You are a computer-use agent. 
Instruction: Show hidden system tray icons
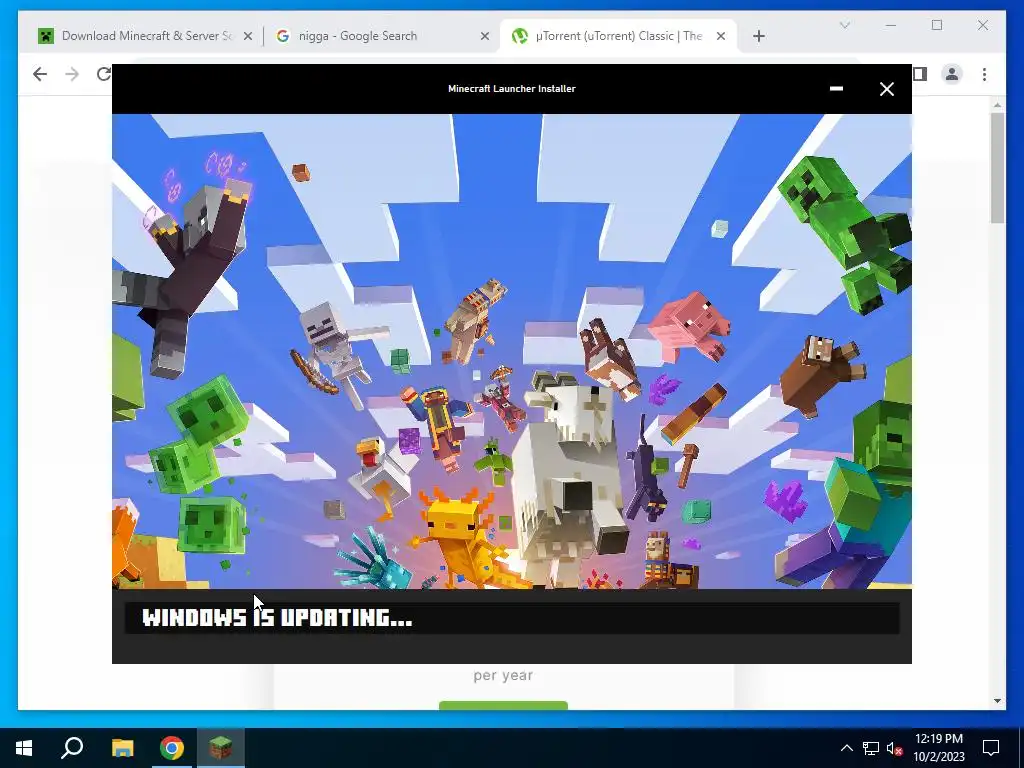(846, 748)
